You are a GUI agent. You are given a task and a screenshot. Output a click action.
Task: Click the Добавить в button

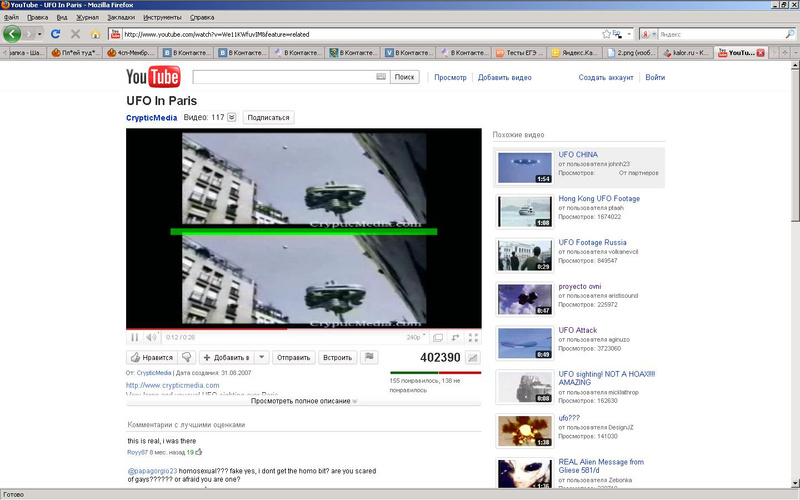(x=227, y=357)
